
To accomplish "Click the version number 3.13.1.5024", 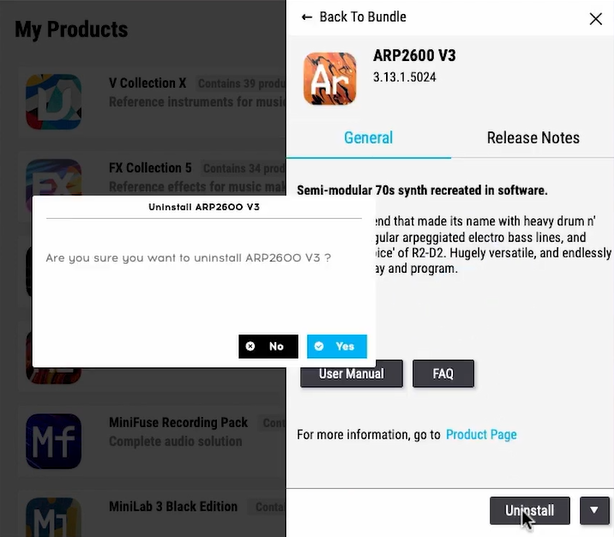I will coord(405,77).
